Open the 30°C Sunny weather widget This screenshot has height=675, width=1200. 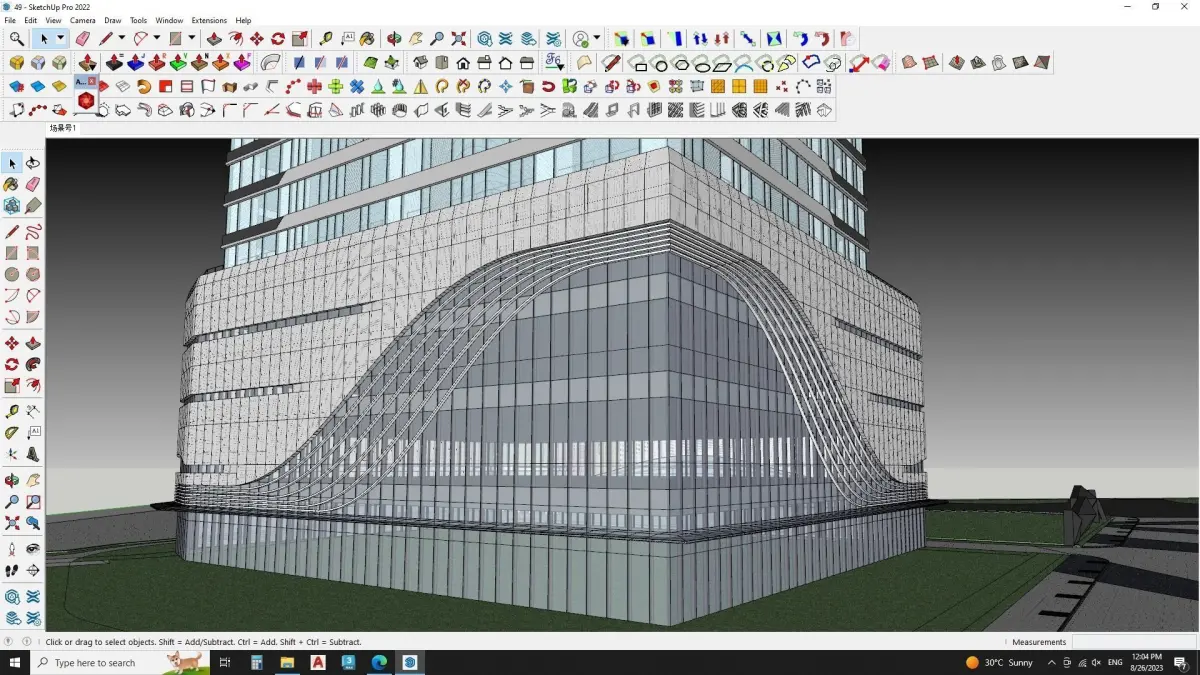coord(999,662)
